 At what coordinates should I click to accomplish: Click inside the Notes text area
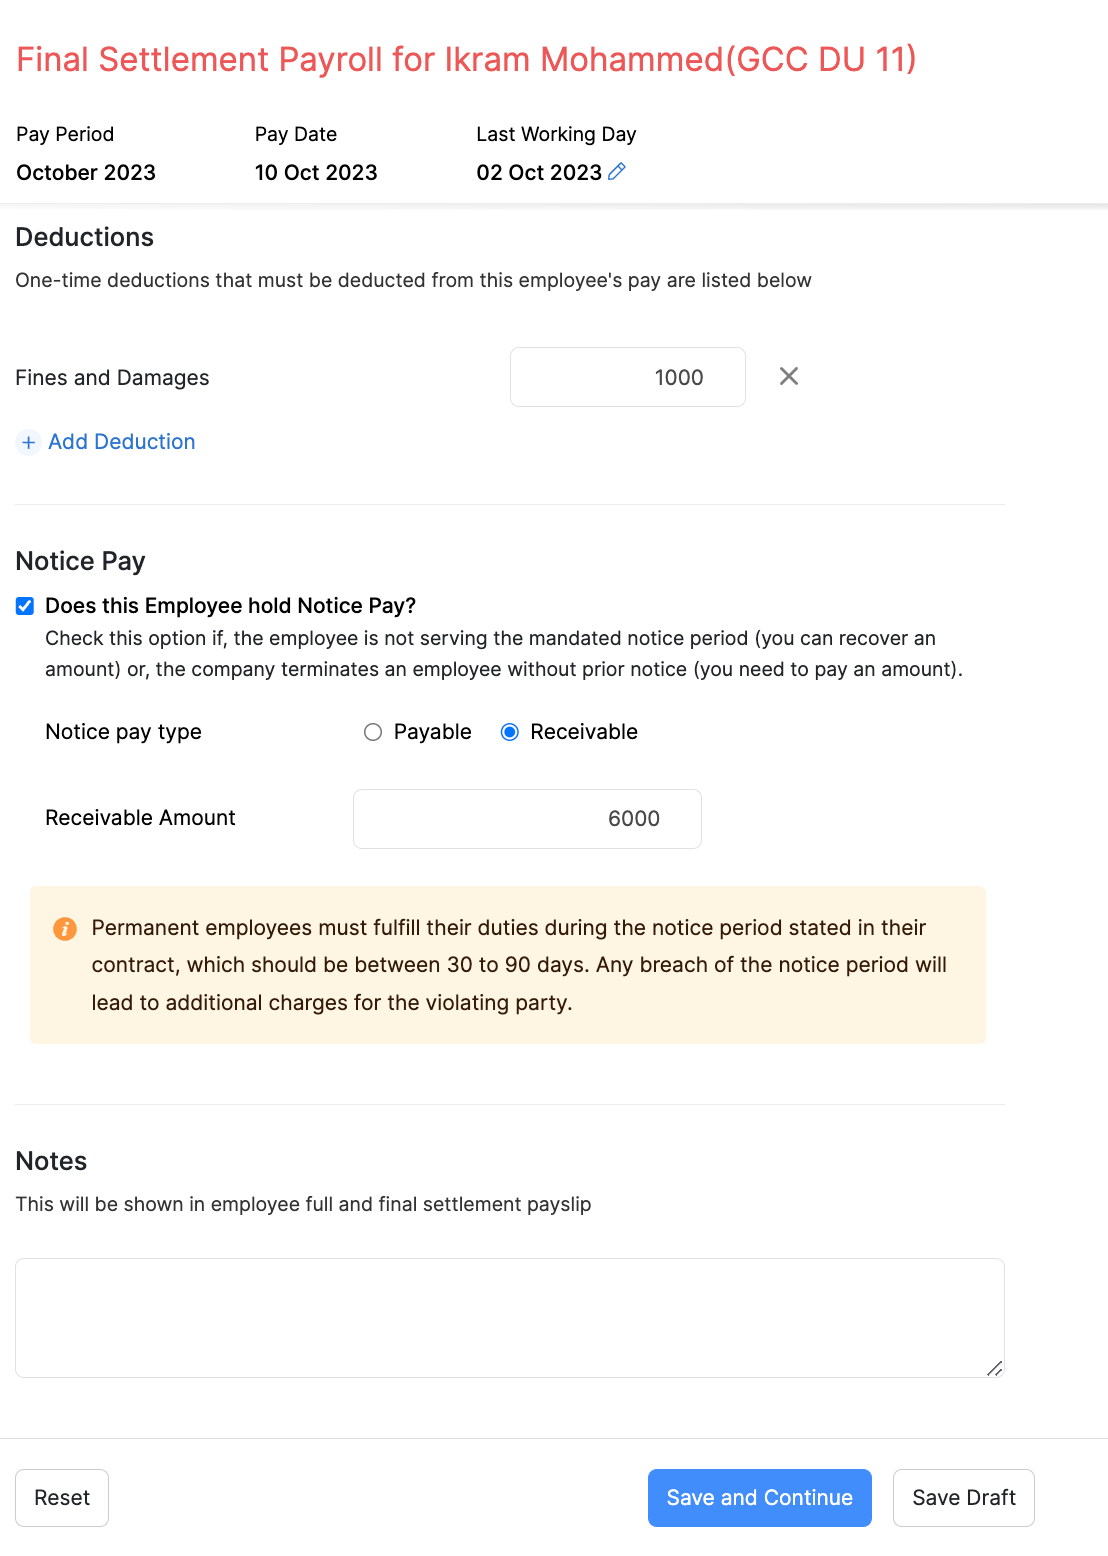509,1317
